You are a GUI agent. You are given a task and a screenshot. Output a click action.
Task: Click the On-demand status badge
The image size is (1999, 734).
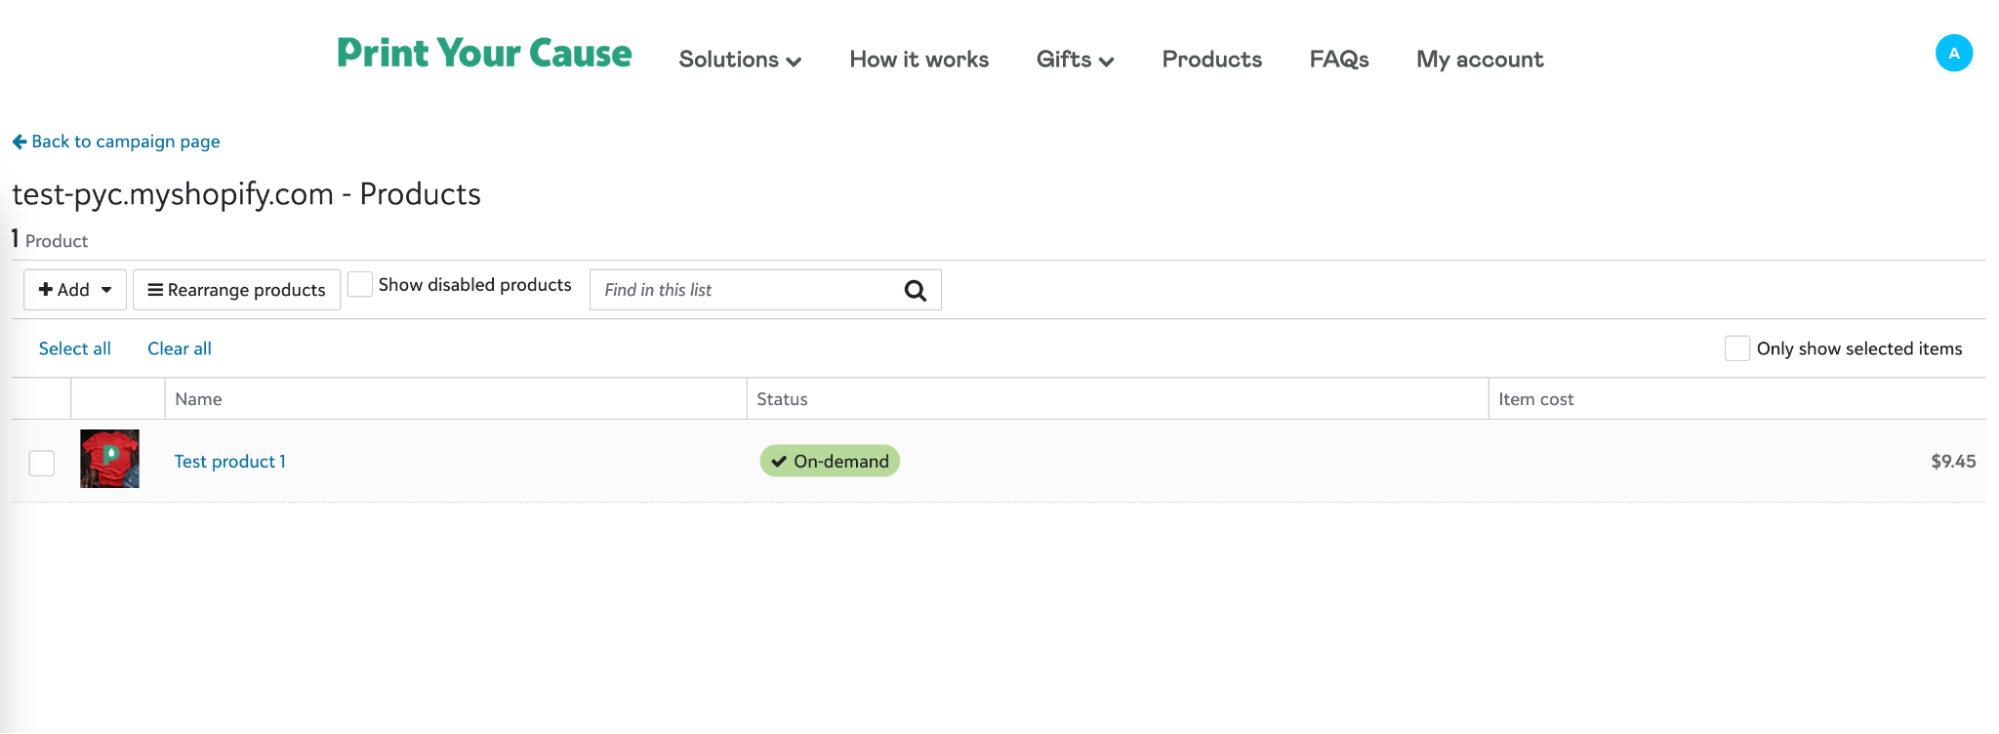pyautogui.click(x=830, y=461)
